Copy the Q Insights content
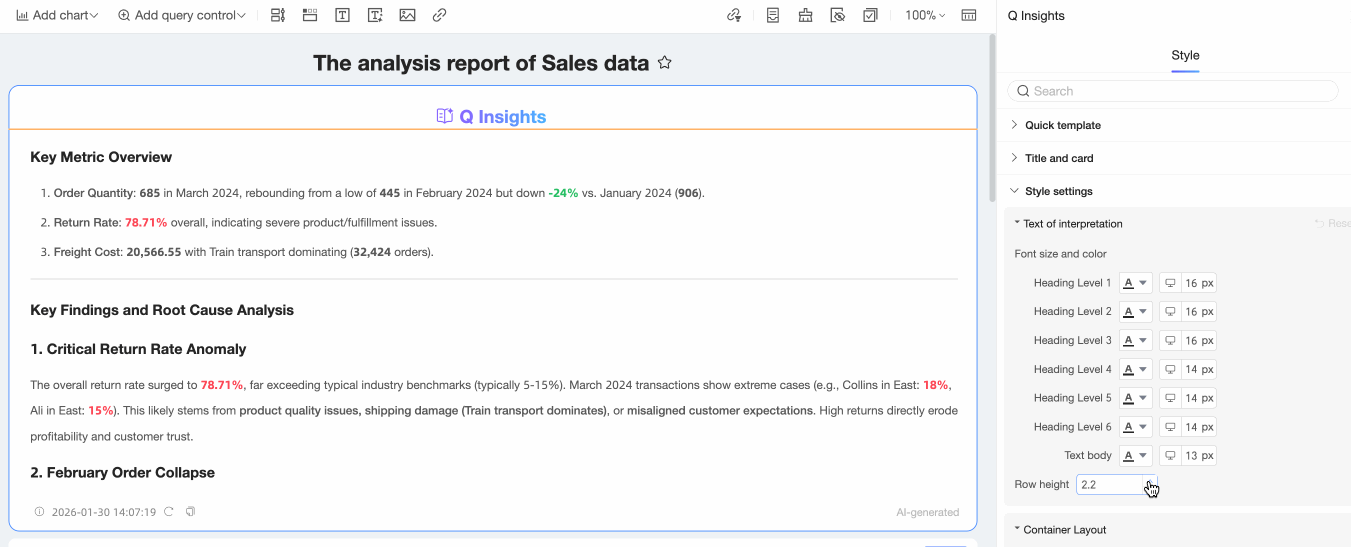 point(190,512)
